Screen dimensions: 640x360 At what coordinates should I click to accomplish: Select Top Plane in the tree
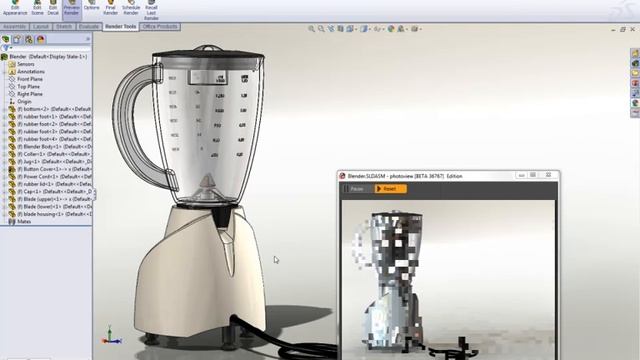29,87
